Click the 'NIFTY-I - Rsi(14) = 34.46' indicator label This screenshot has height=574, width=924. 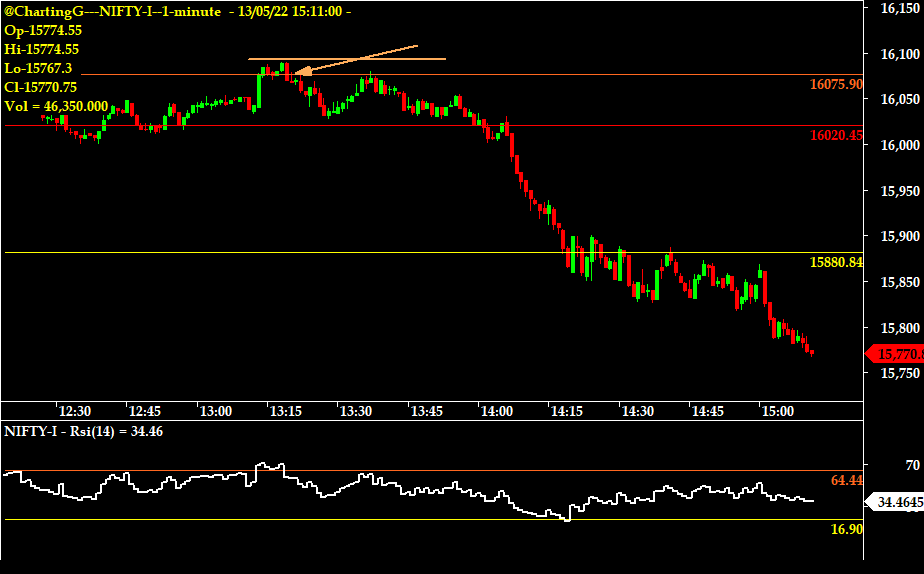[x=84, y=431]
